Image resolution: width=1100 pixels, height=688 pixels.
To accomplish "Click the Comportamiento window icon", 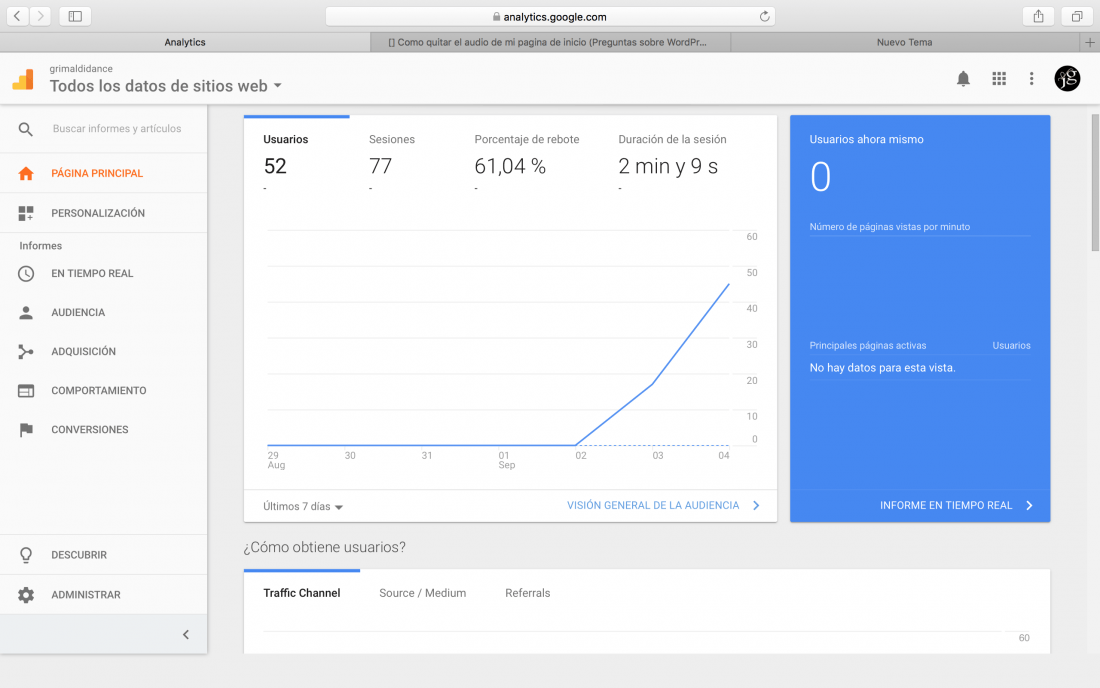I will (26, 391).
